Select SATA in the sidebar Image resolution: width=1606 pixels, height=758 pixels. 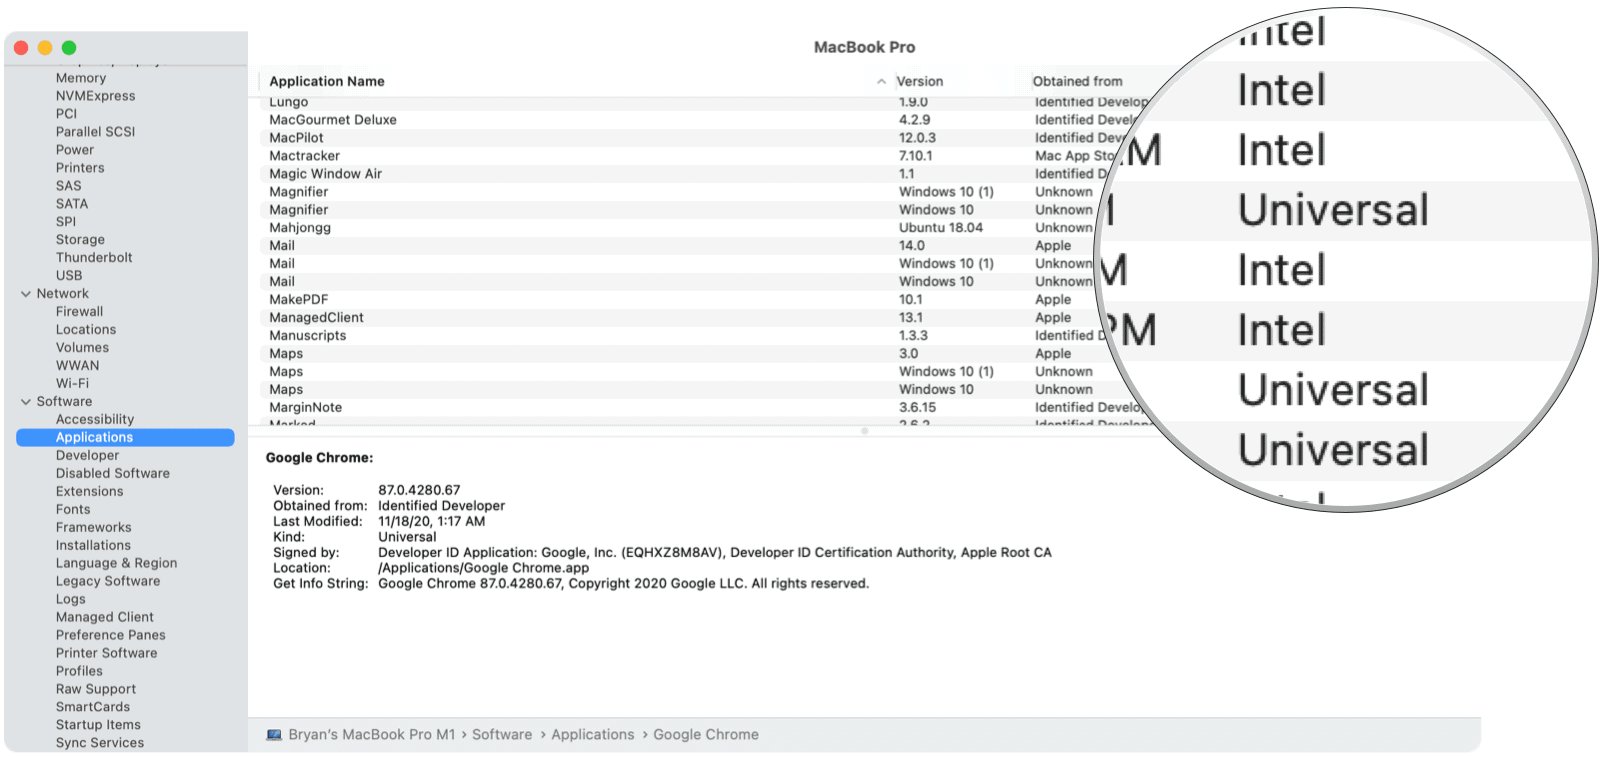coord(72,204)
